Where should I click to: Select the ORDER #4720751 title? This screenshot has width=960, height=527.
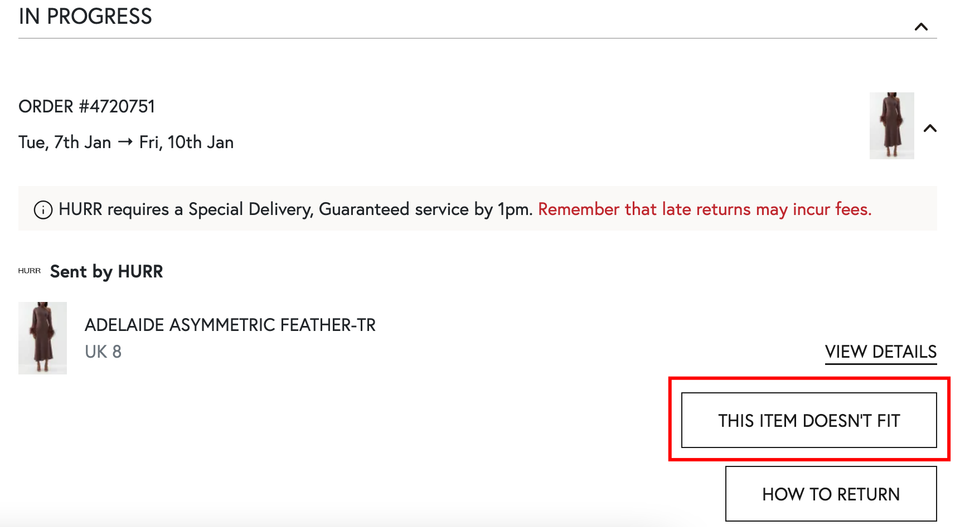87,106
